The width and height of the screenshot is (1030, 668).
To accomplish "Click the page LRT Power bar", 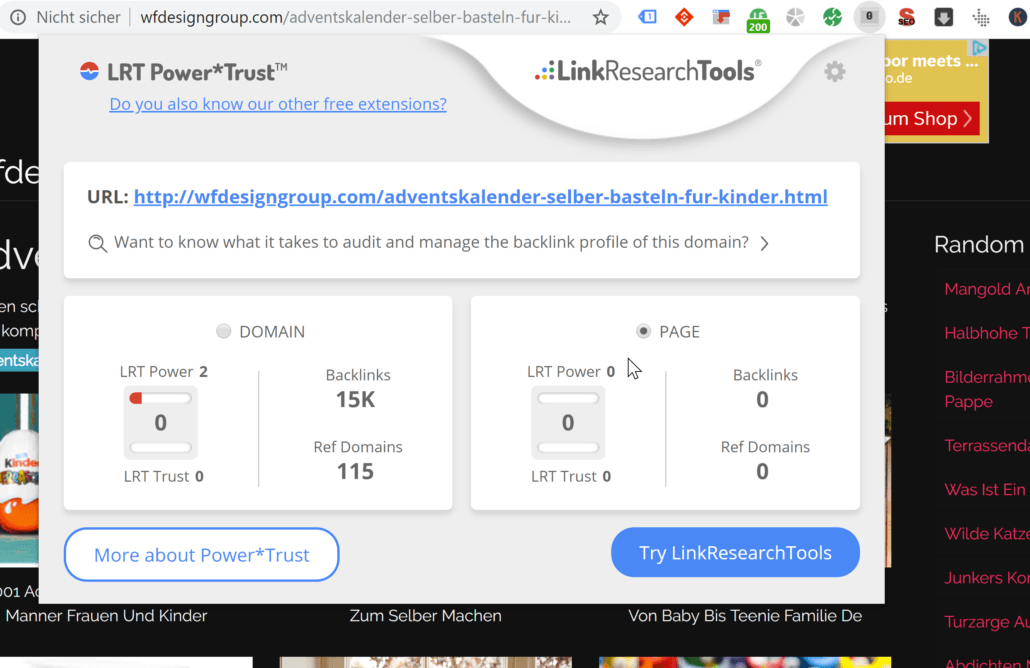I will [x=568, y=398].
